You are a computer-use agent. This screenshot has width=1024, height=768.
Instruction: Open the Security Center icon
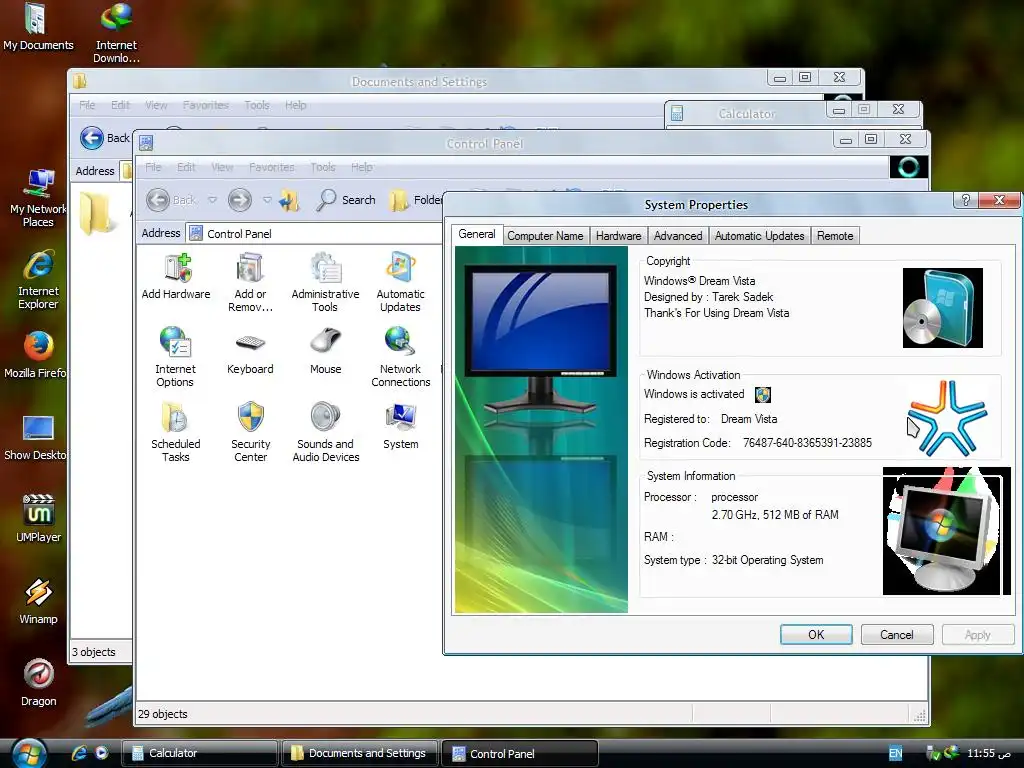click(250, 432)
